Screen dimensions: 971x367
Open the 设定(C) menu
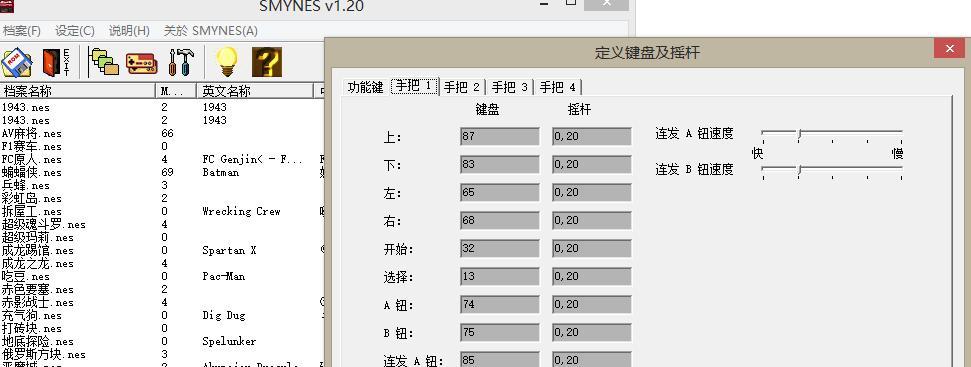(75, 31)
